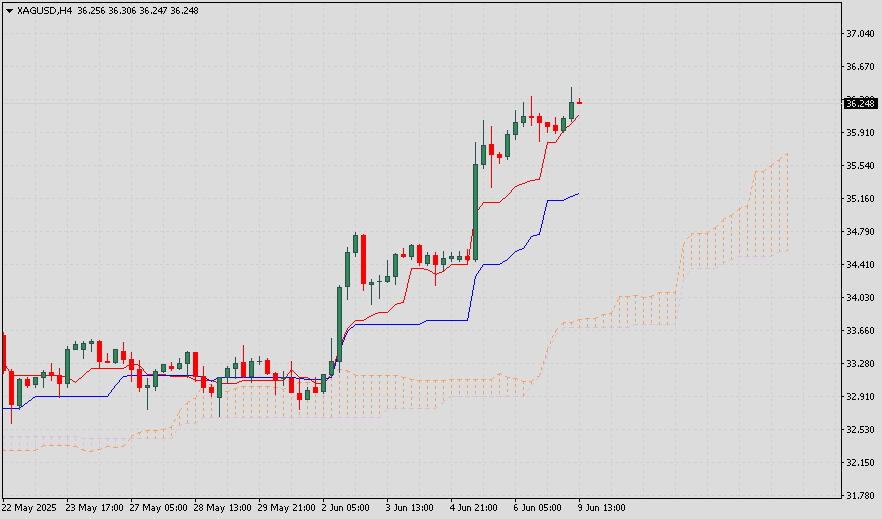
Task: Select the 9 Jun 13:00 time label
Action: click(602, 508)
